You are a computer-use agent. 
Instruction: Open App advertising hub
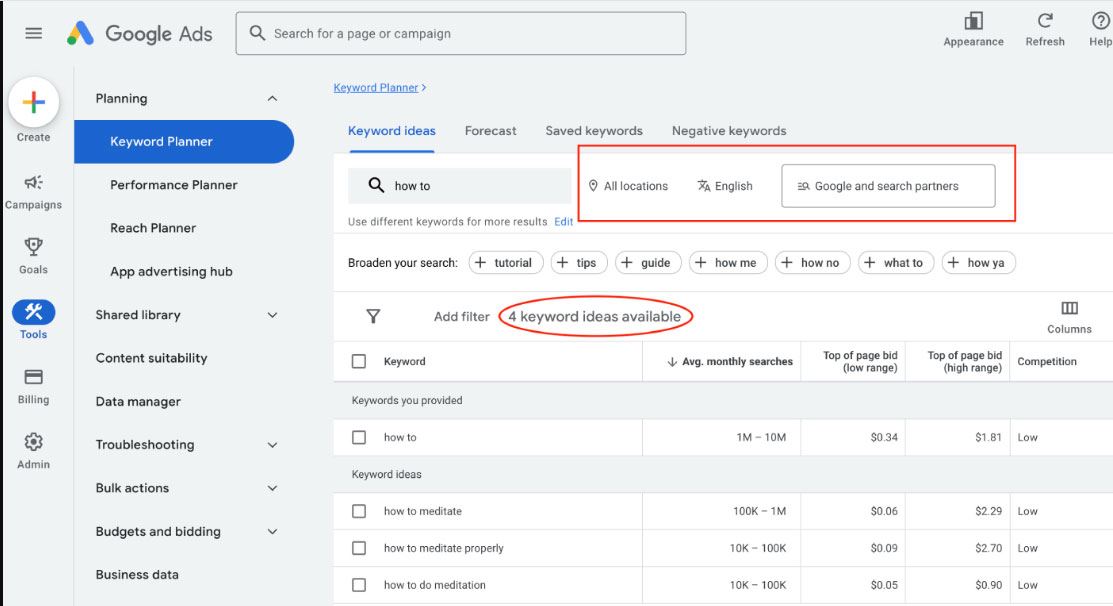tap(171, 271)
